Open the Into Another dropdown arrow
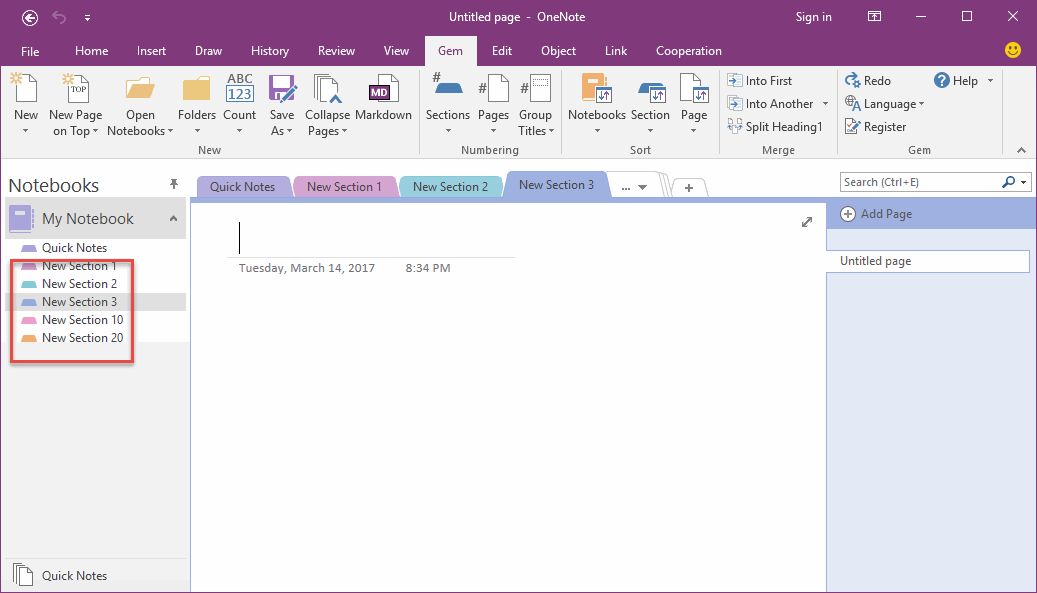The width and height of the screenshot is (1037, 593). [825, 104]
